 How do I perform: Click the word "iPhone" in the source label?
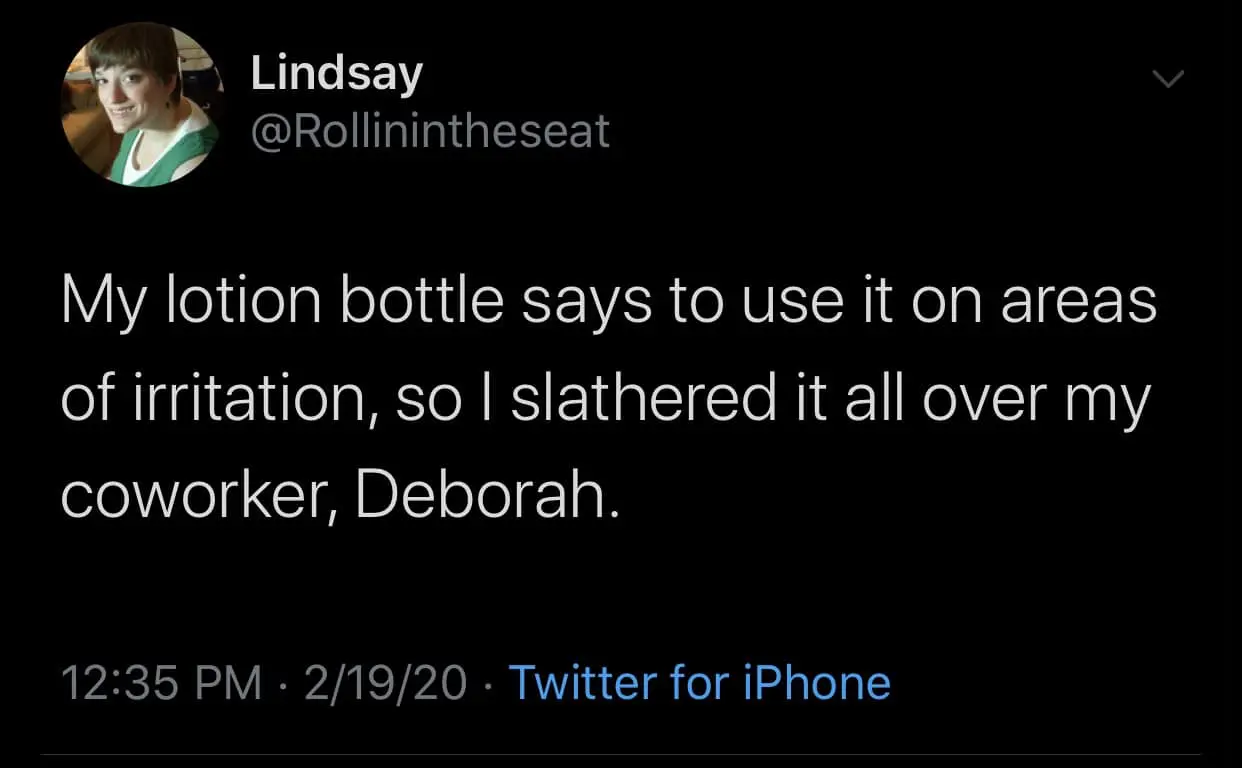817,684
